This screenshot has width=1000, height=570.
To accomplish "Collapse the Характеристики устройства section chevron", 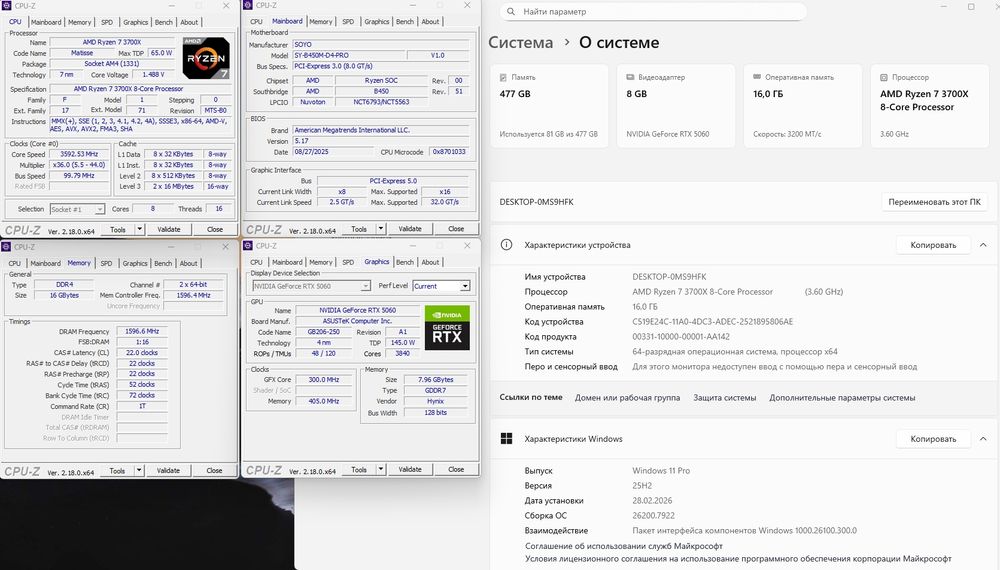I will click(x=983, y=245).
